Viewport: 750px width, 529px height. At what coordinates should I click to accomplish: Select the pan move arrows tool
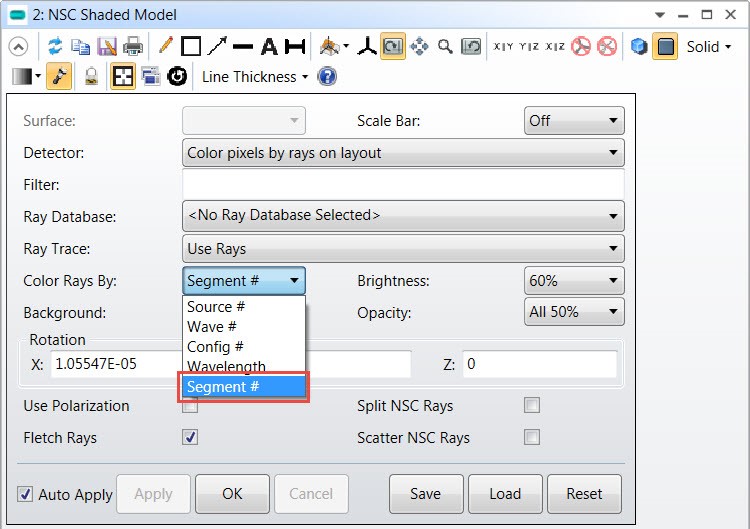[419, 46]
